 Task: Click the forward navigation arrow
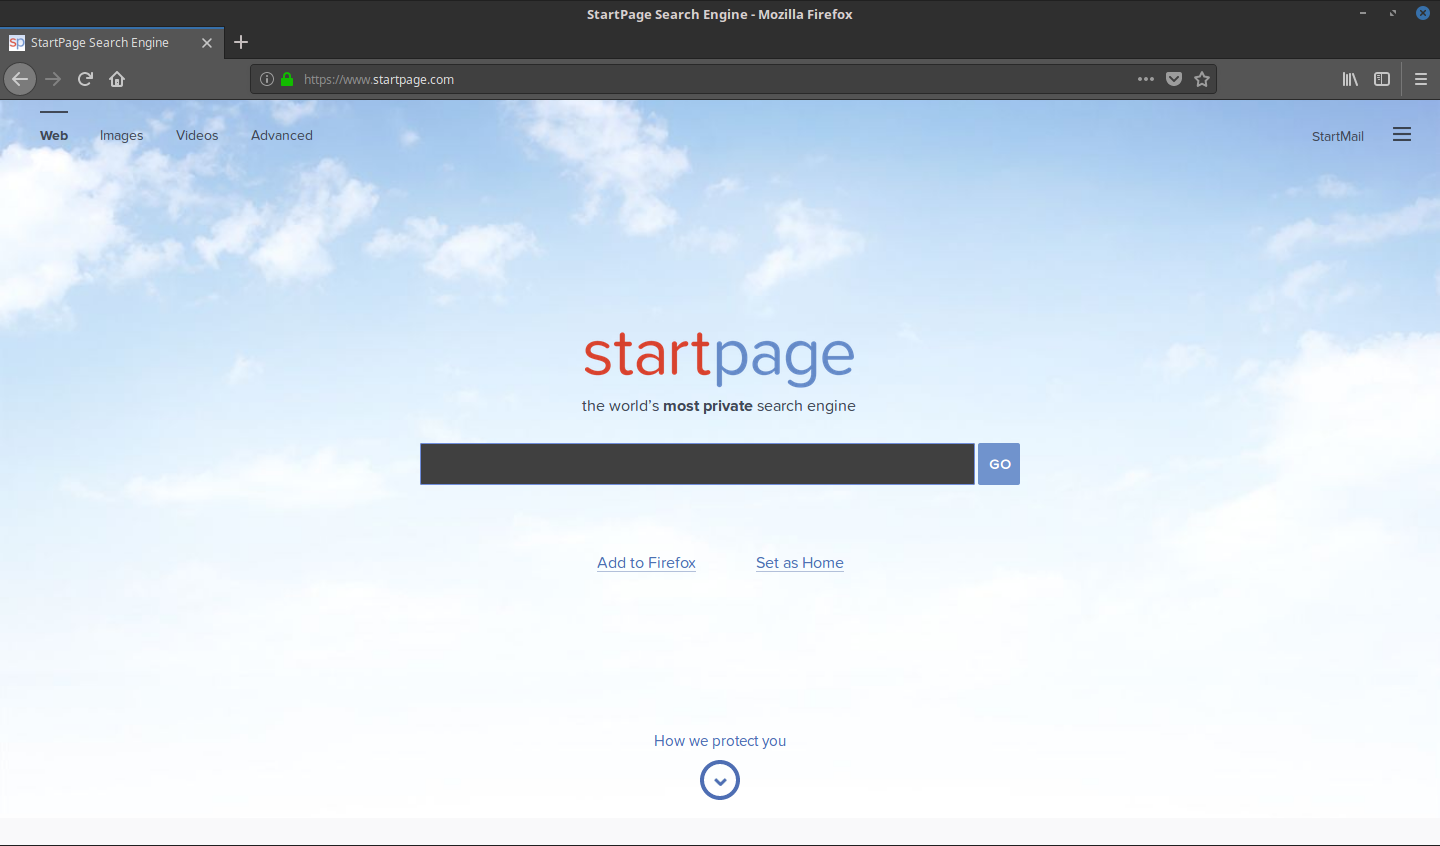(53, 79)
